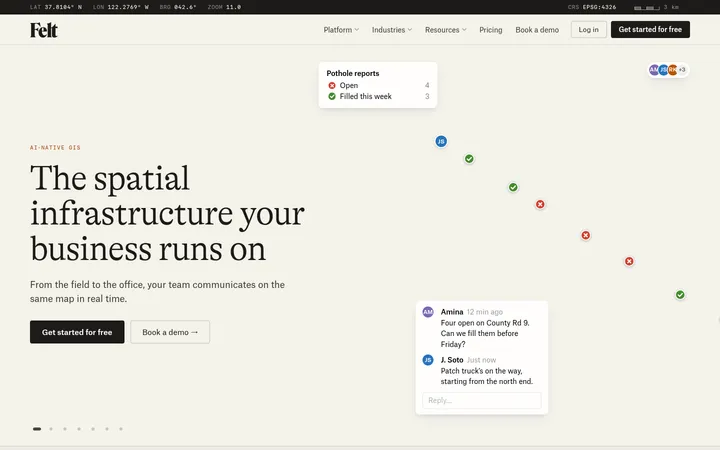Click the map scale bar in top strip
The width and height of the screenshot is (720, 450).
tap(647, 7)
